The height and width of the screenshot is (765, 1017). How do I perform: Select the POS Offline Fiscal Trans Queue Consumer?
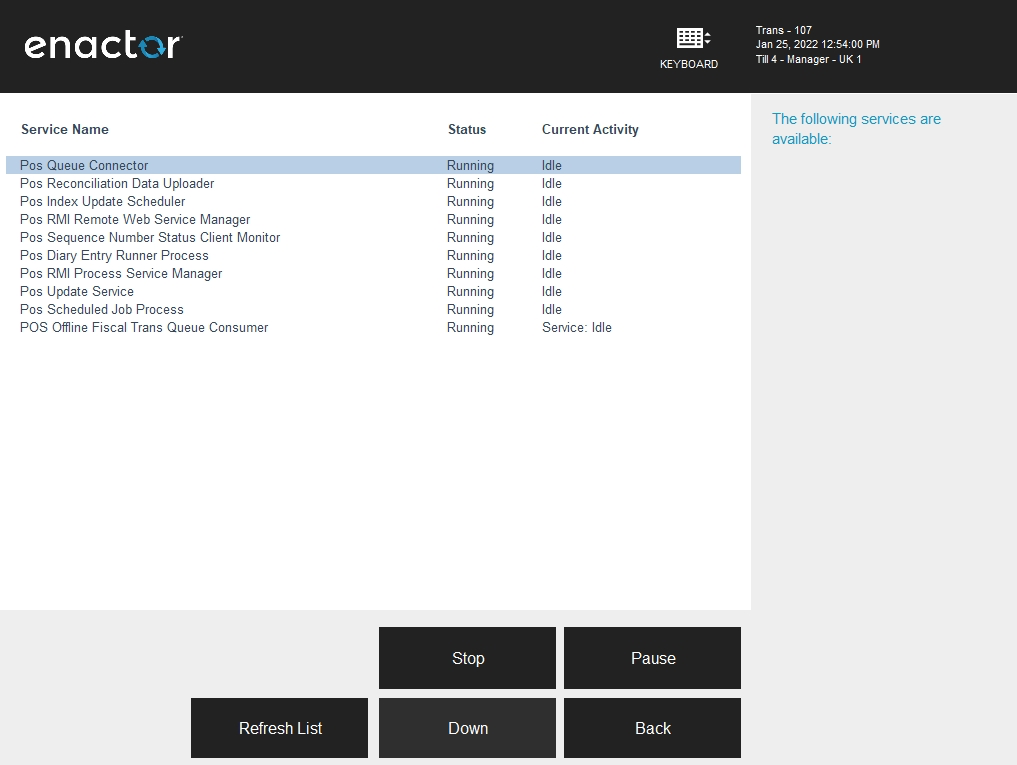(x=144, y=327)
